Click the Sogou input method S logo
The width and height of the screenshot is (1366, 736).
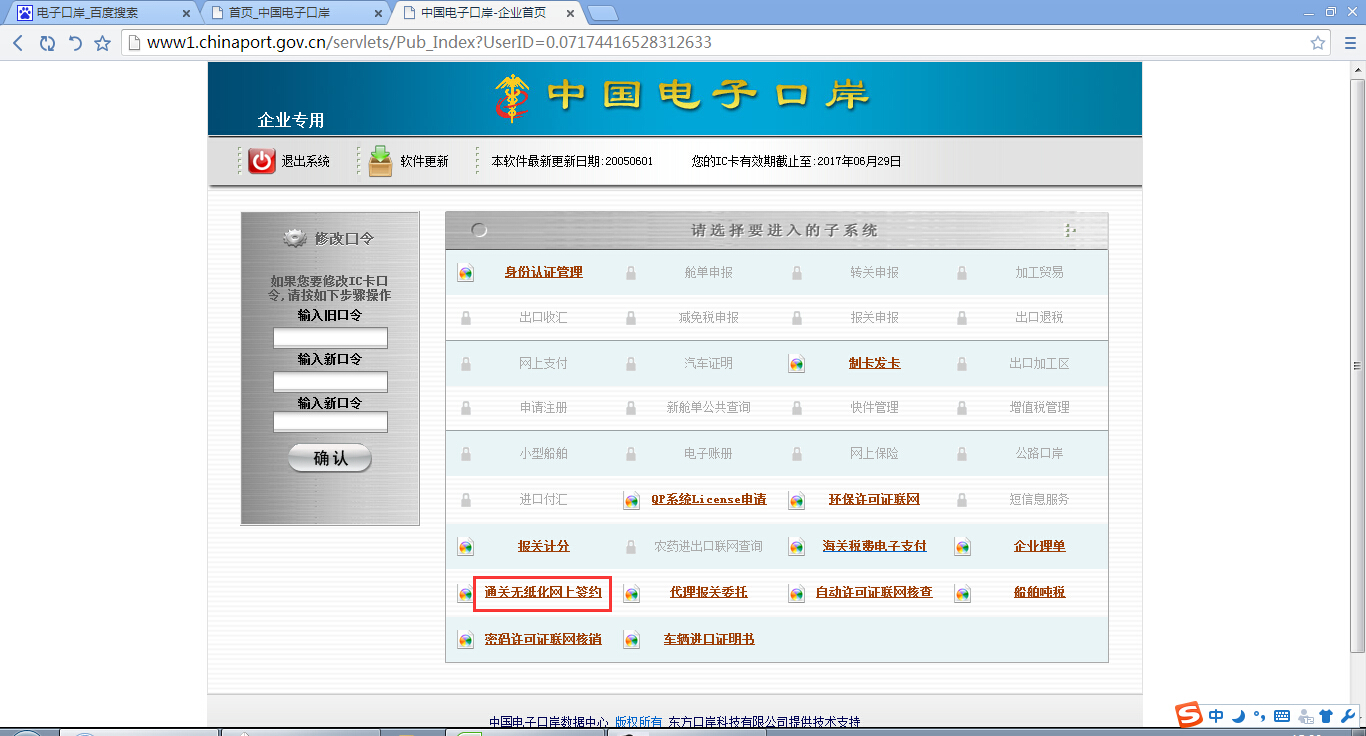tap(1187, 715)
